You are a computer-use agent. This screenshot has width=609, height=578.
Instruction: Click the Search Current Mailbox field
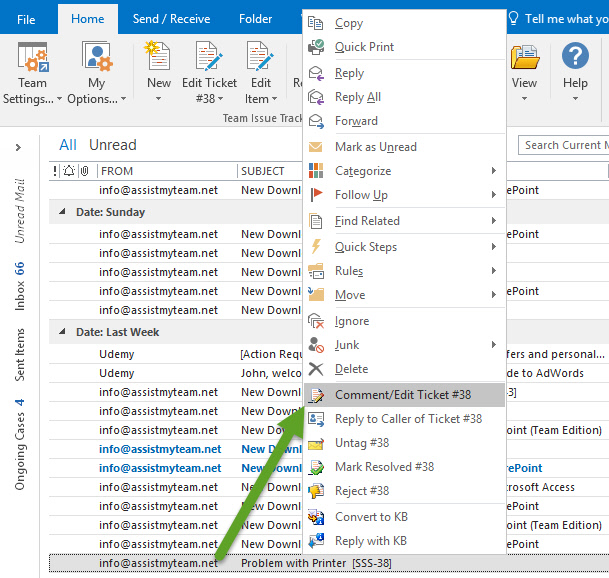click(563, 145)
